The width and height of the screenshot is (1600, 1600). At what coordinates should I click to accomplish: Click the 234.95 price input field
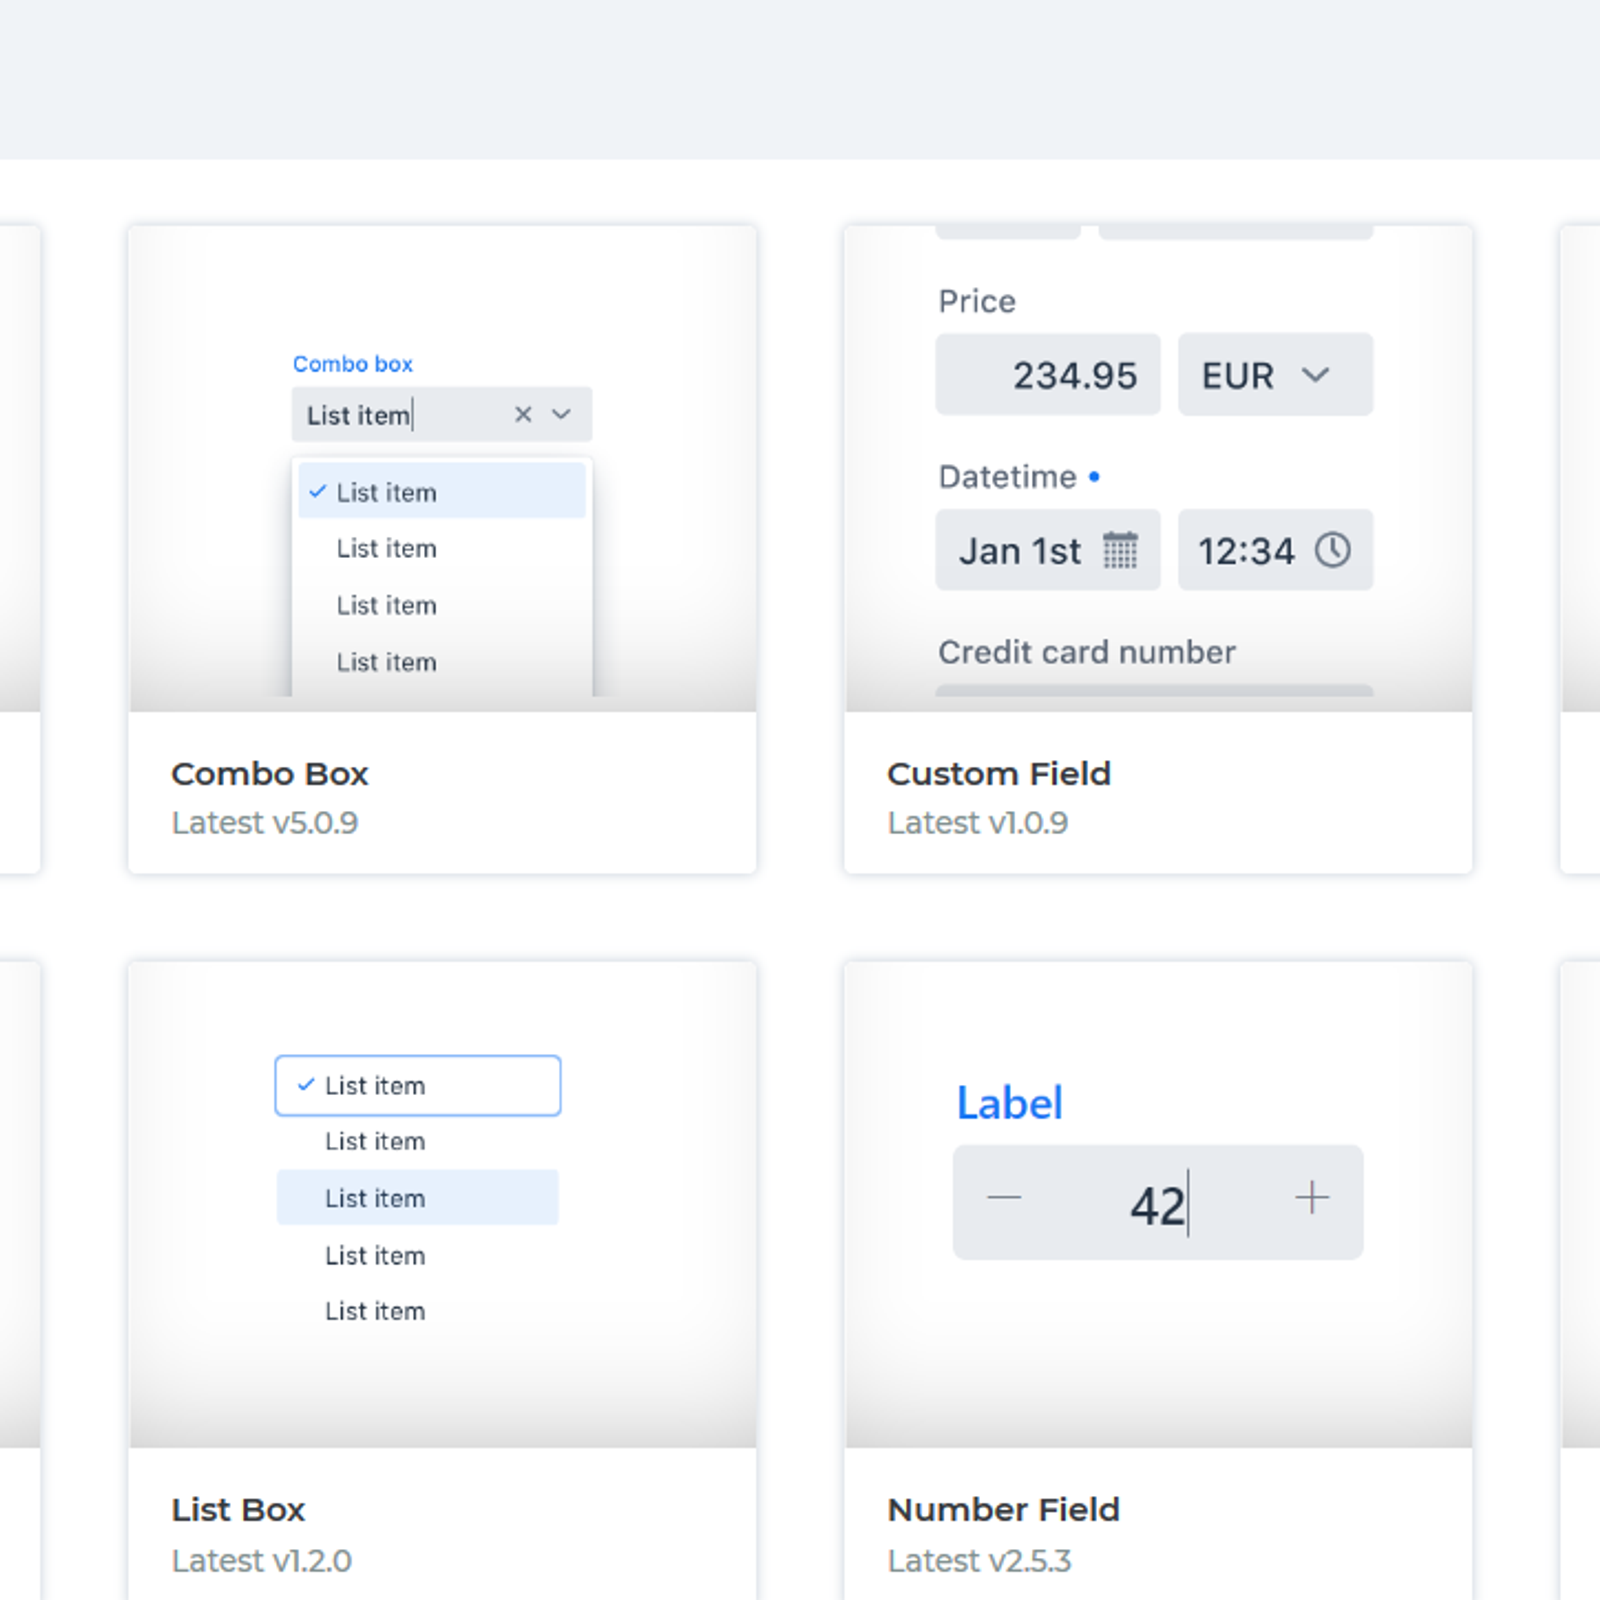click(1048, 375)
